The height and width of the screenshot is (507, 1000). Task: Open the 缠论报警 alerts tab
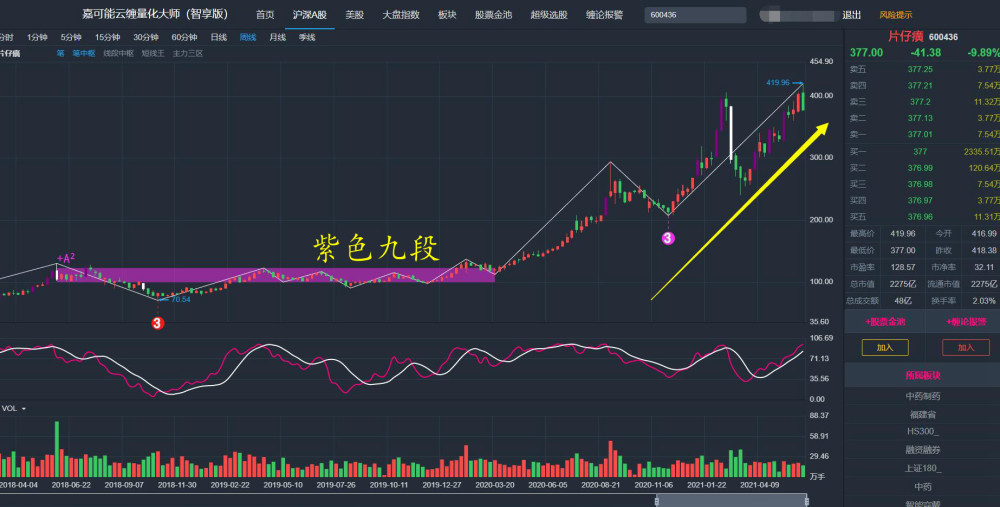click(604, 15)
